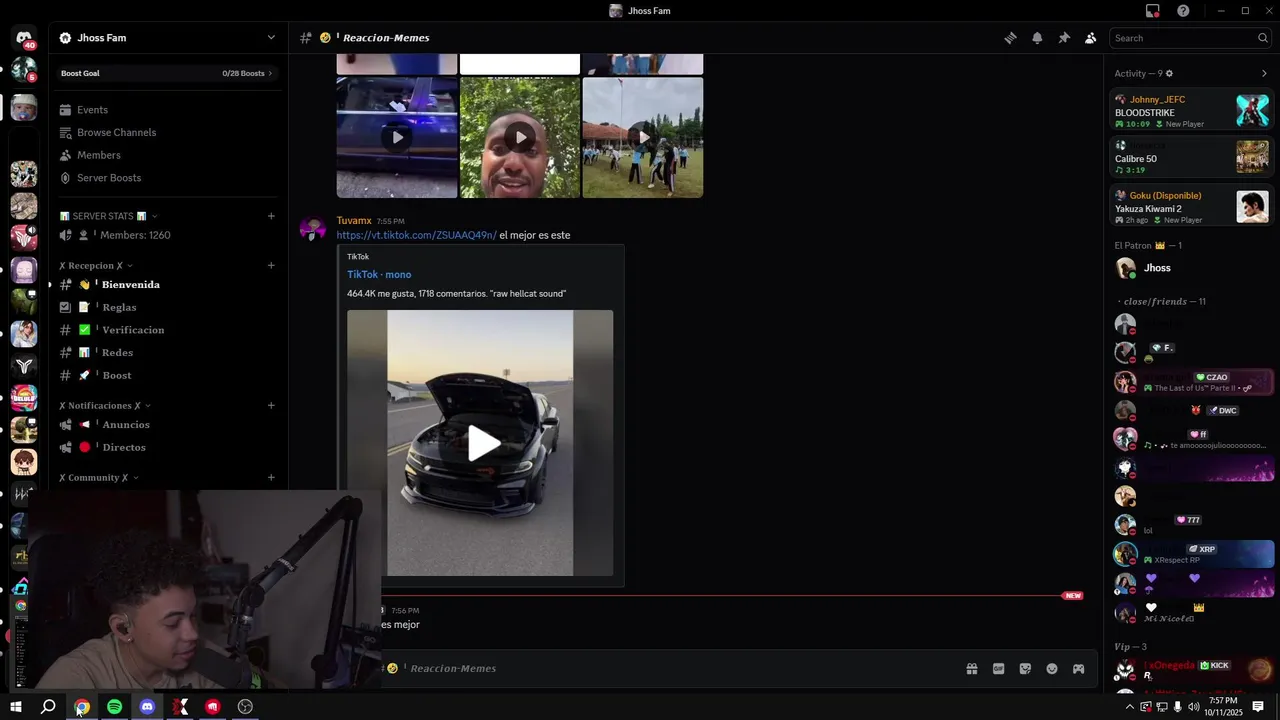This screenshot has width=1280, height=720.
Task: Add channel to Community category
Action: point(271,478)
